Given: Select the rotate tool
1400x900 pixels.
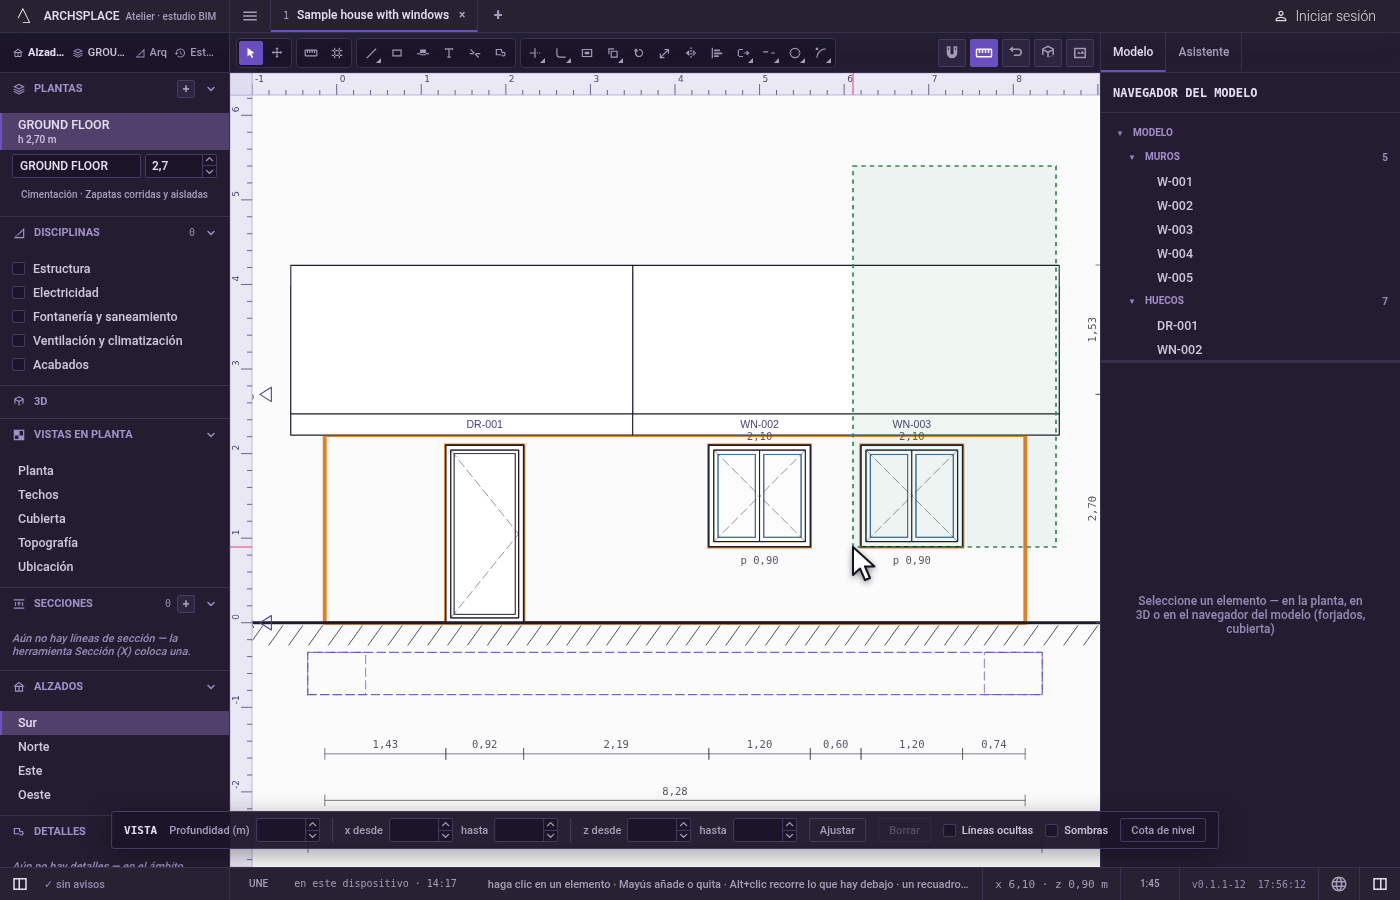Looking at the screenshot, I should click(x=639, y=53).
